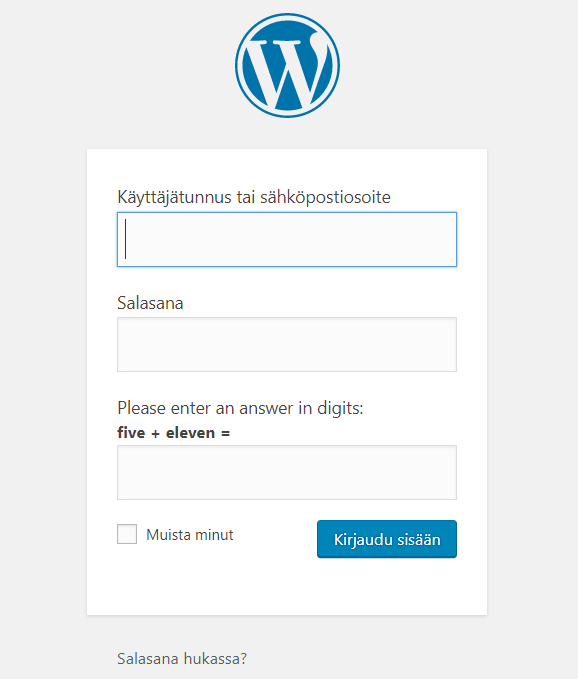Click the captcha answer input field
Image resolution: width=578 pixels, height=679 pixels.
(287, 472)
